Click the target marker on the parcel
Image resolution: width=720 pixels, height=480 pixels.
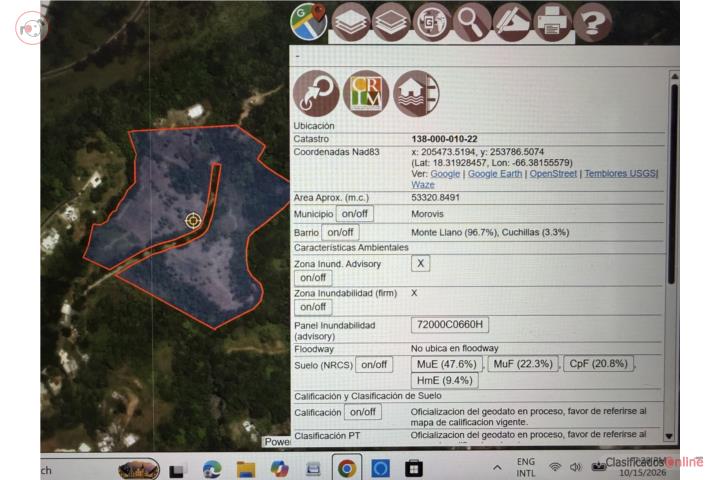coord(193,221)
